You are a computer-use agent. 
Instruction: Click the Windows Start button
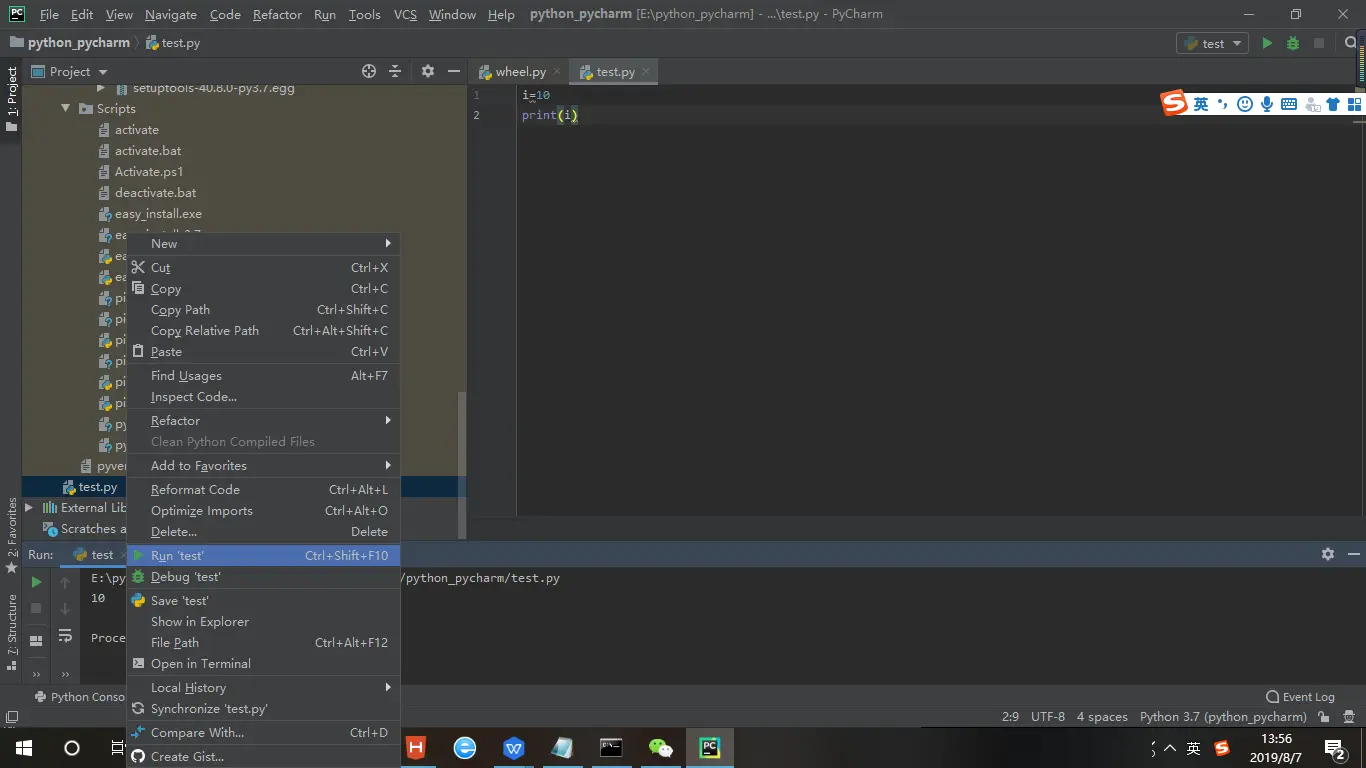[x=24, y=748]
